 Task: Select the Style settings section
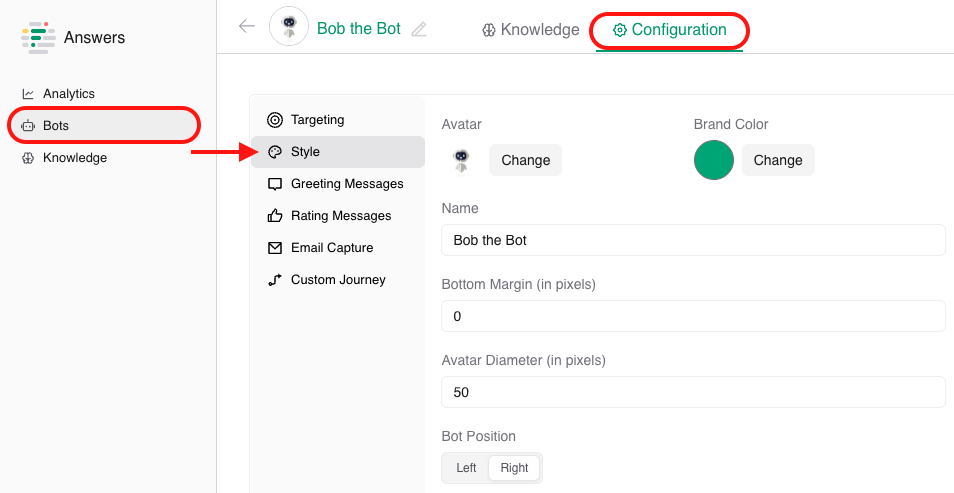coord(305,152)
